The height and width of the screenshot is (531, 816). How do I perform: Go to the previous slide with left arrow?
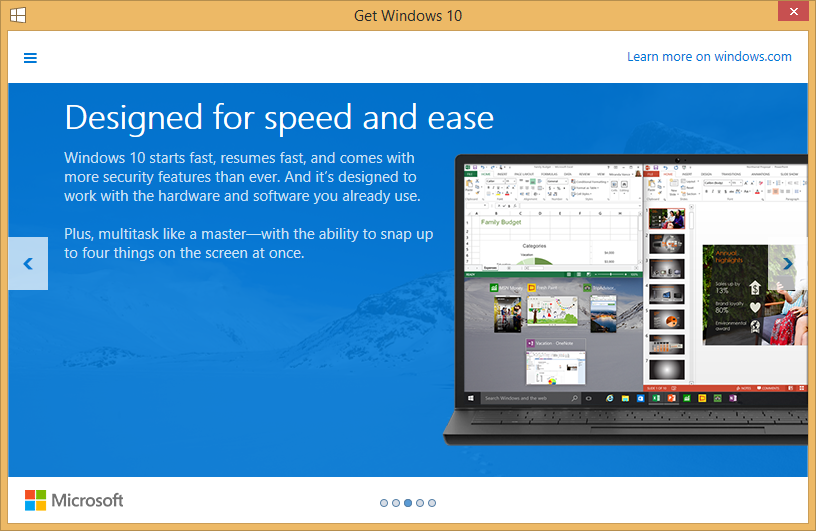pyautogui.click(x=28, y=264)
